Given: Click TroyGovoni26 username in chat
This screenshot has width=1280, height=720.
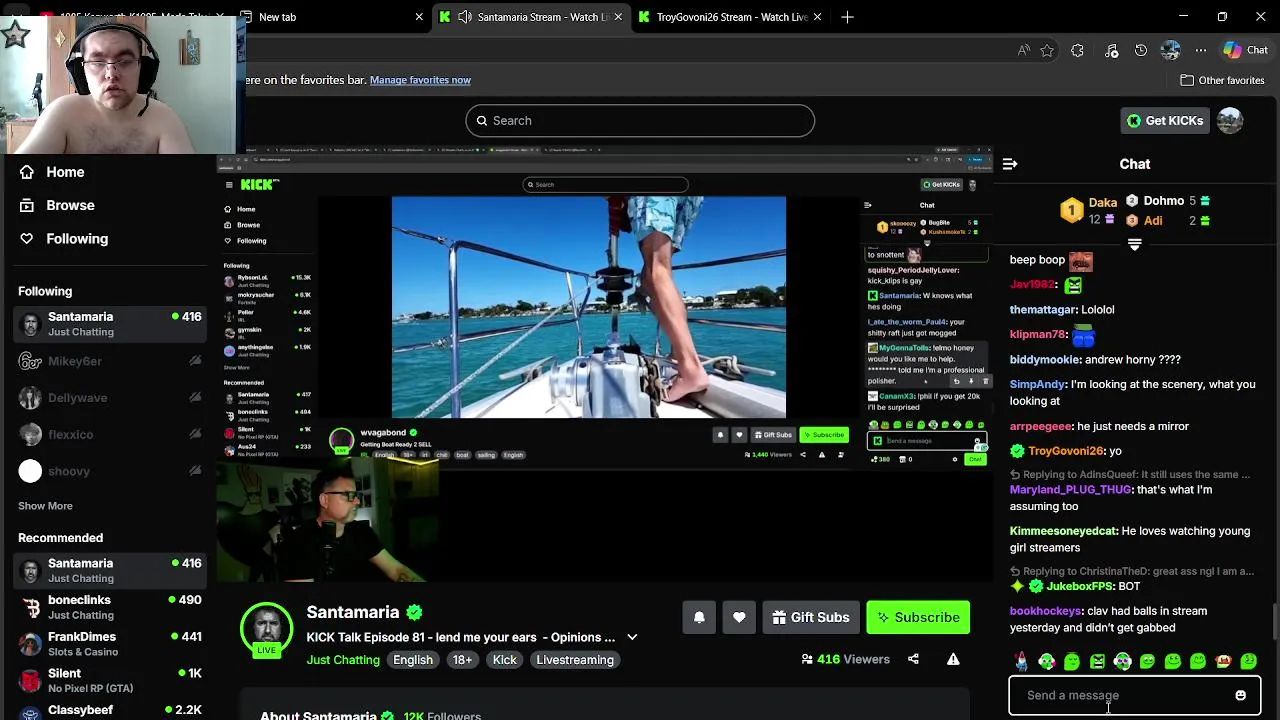Looking at the screenshot, I should point(1065,451).
